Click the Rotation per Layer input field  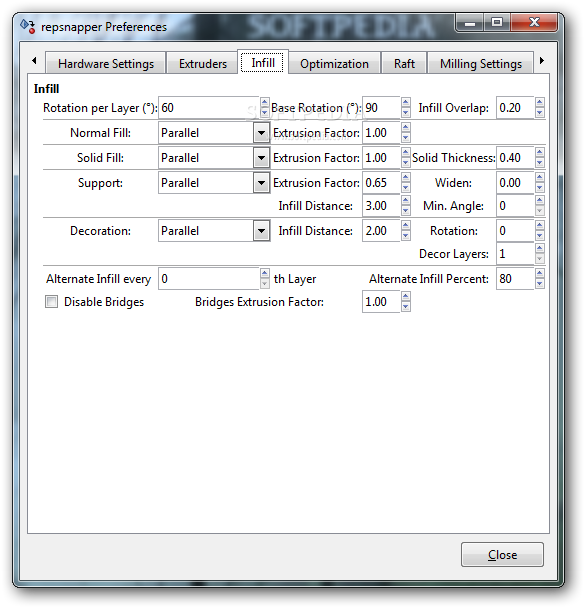[x=209, y=107]
